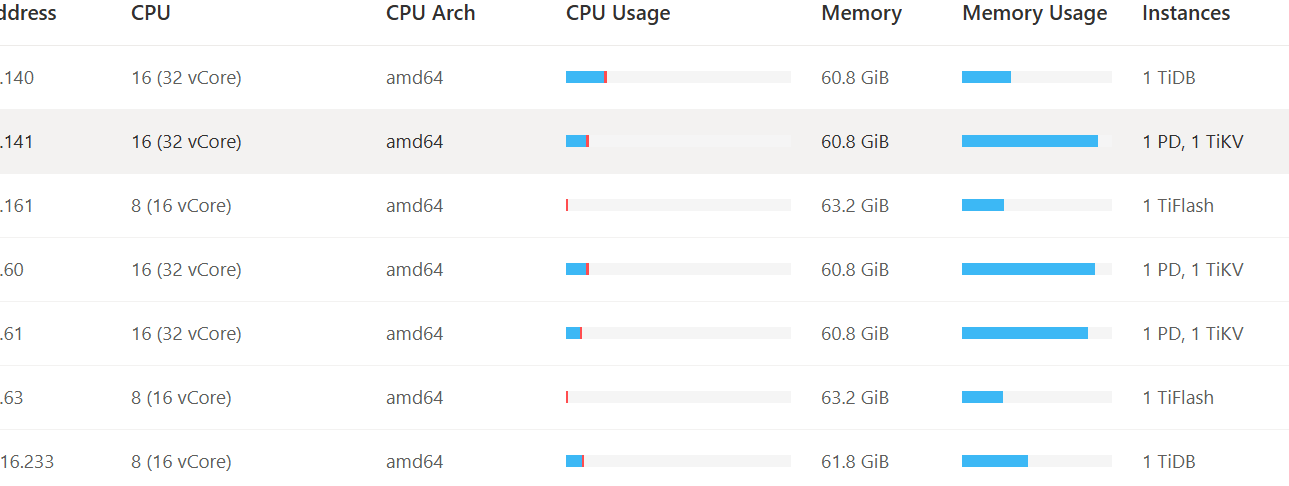Click CPU usage bar for .63 host
Screen dimensions: 1289x486
pos(678,397)
